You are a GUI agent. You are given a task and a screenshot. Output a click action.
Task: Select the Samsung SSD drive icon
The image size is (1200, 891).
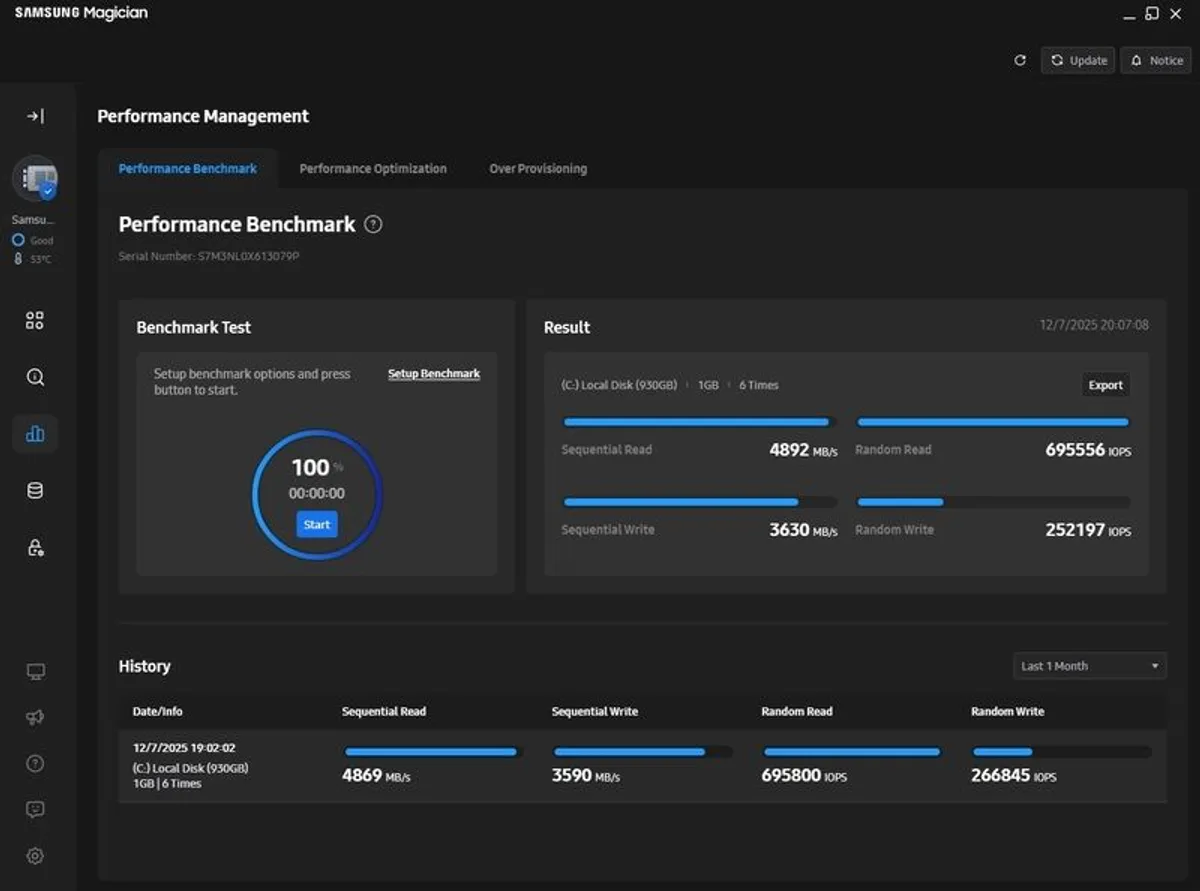35,179
